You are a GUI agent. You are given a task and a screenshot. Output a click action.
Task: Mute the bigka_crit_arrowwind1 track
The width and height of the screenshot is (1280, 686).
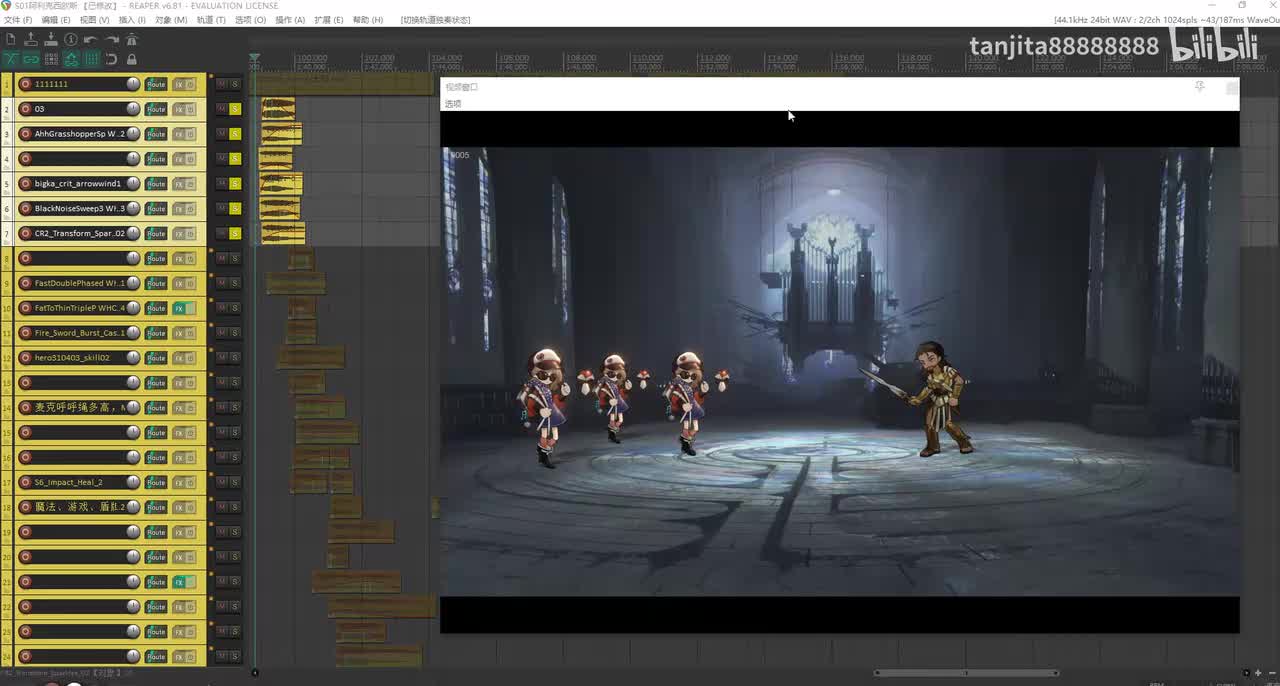(221, 184)
